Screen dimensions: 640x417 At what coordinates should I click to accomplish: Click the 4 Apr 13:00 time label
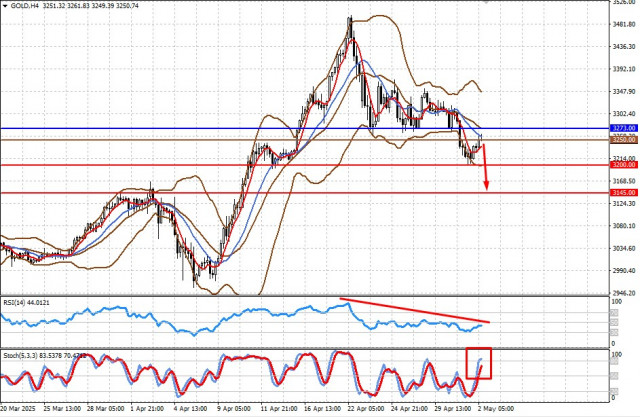tap(191, 408)
